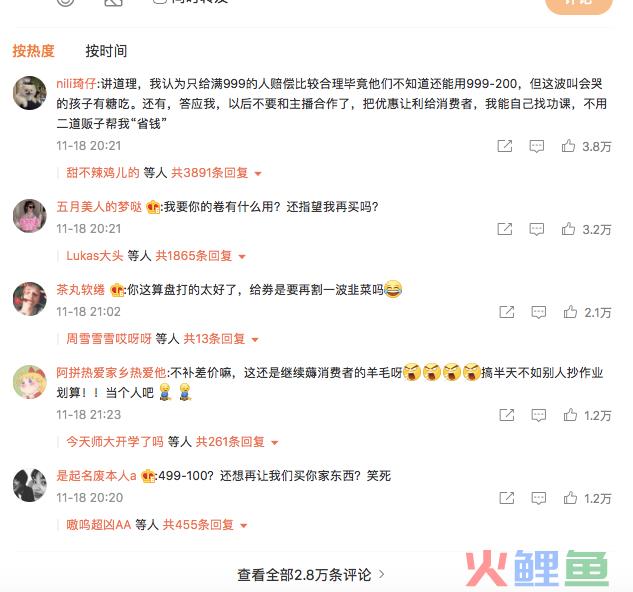Viewport: 633px width, 592px height.
Task: Open 茶丸软绻's avatar thumbnail
Action: [x=29, y=299]
